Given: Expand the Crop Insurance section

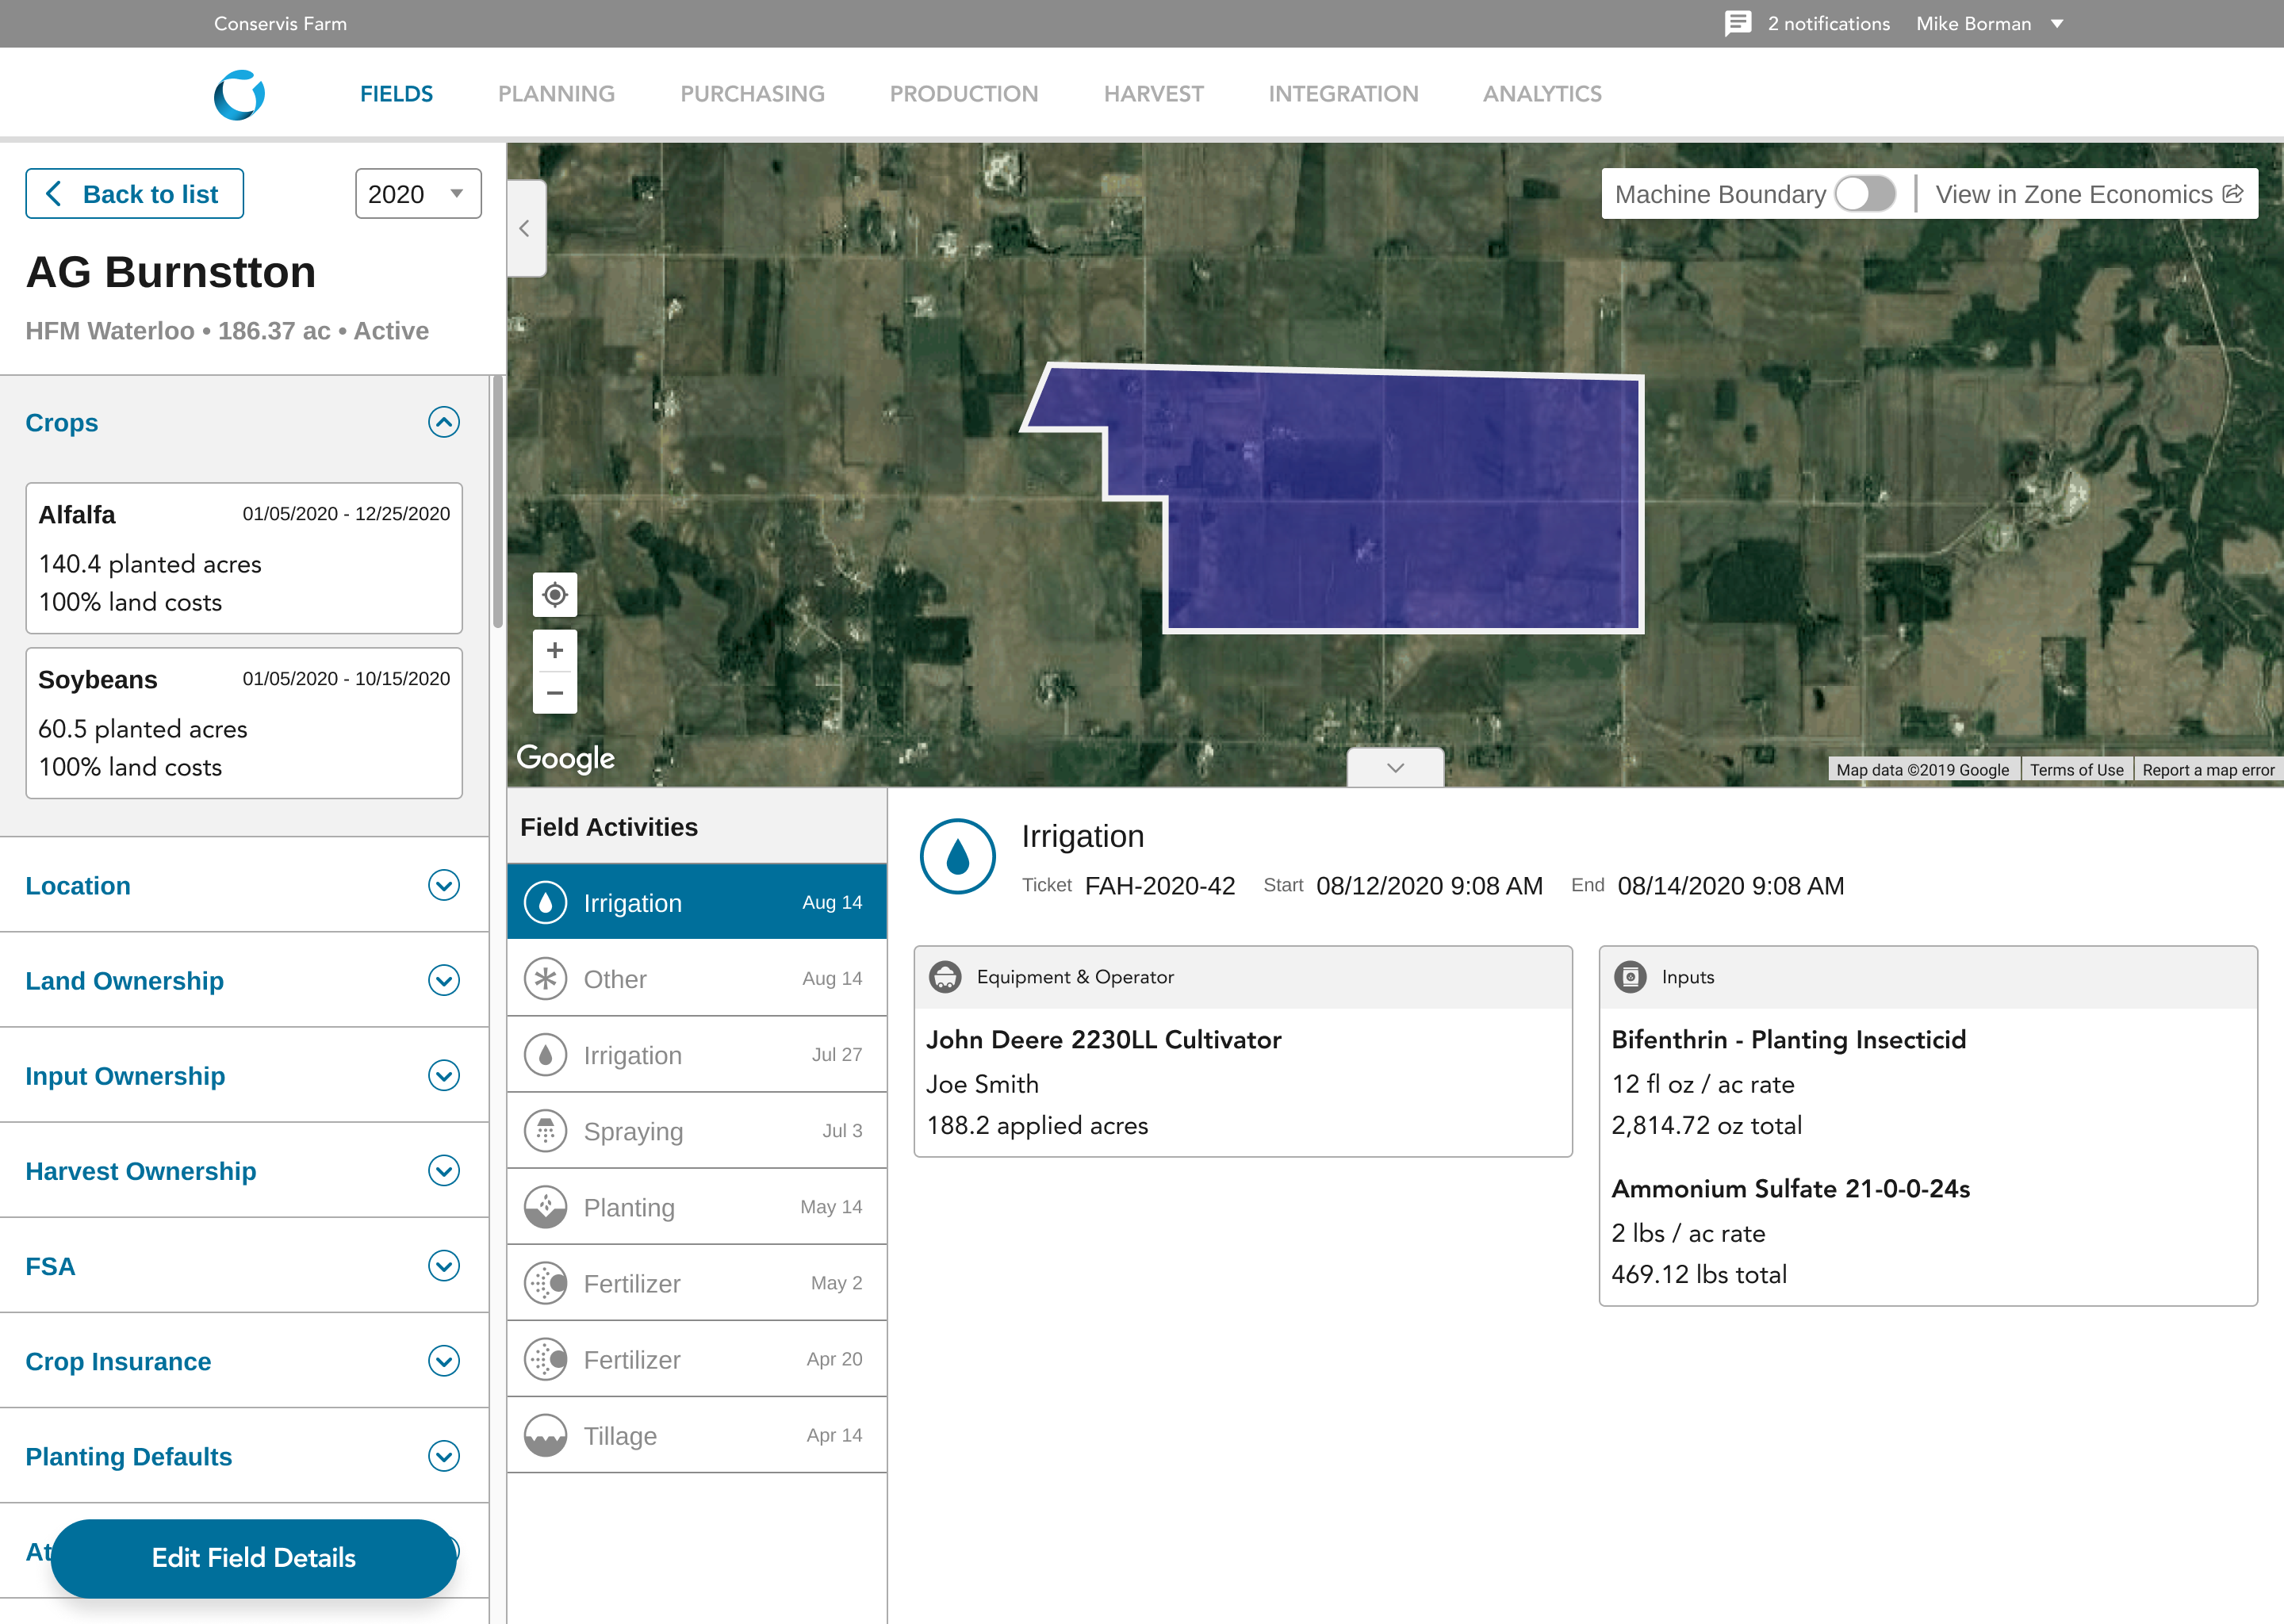Looking at the screenshot, I should (444, 1360).
